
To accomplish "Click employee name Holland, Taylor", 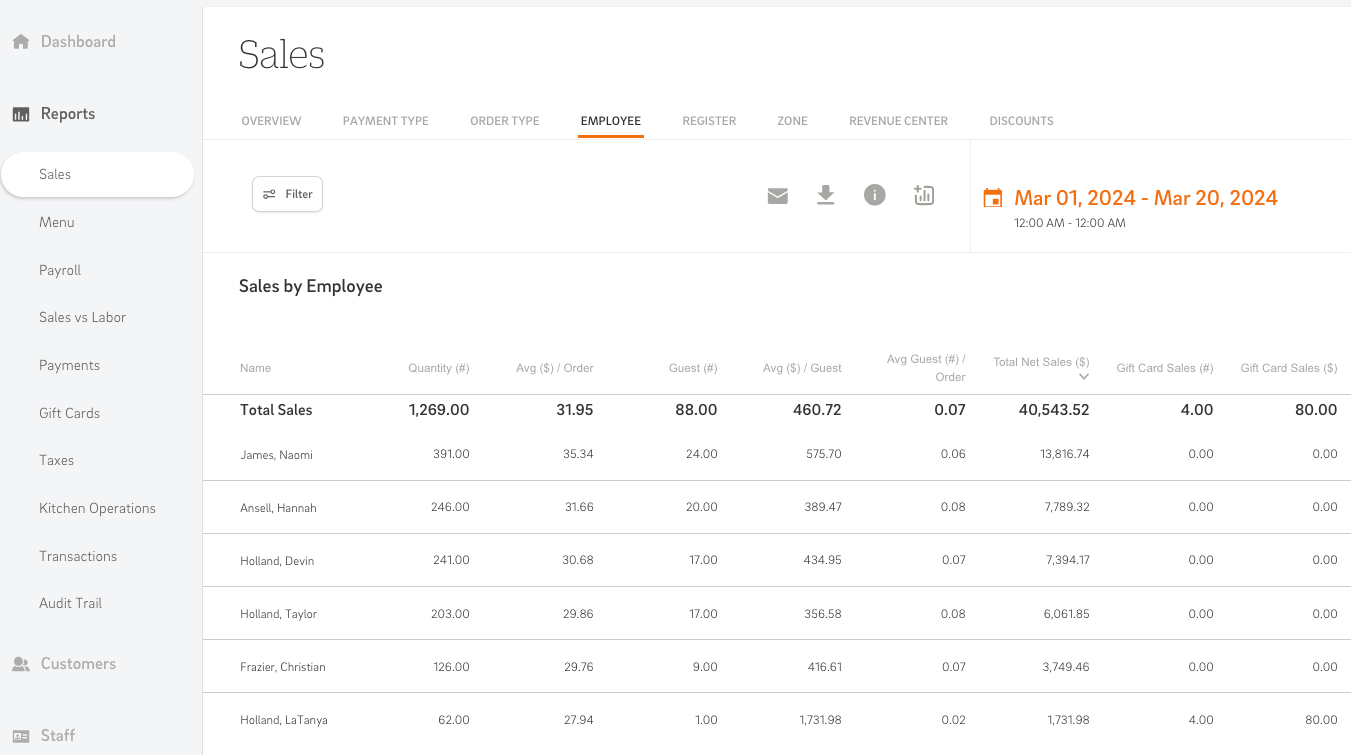I will [278, 614].
